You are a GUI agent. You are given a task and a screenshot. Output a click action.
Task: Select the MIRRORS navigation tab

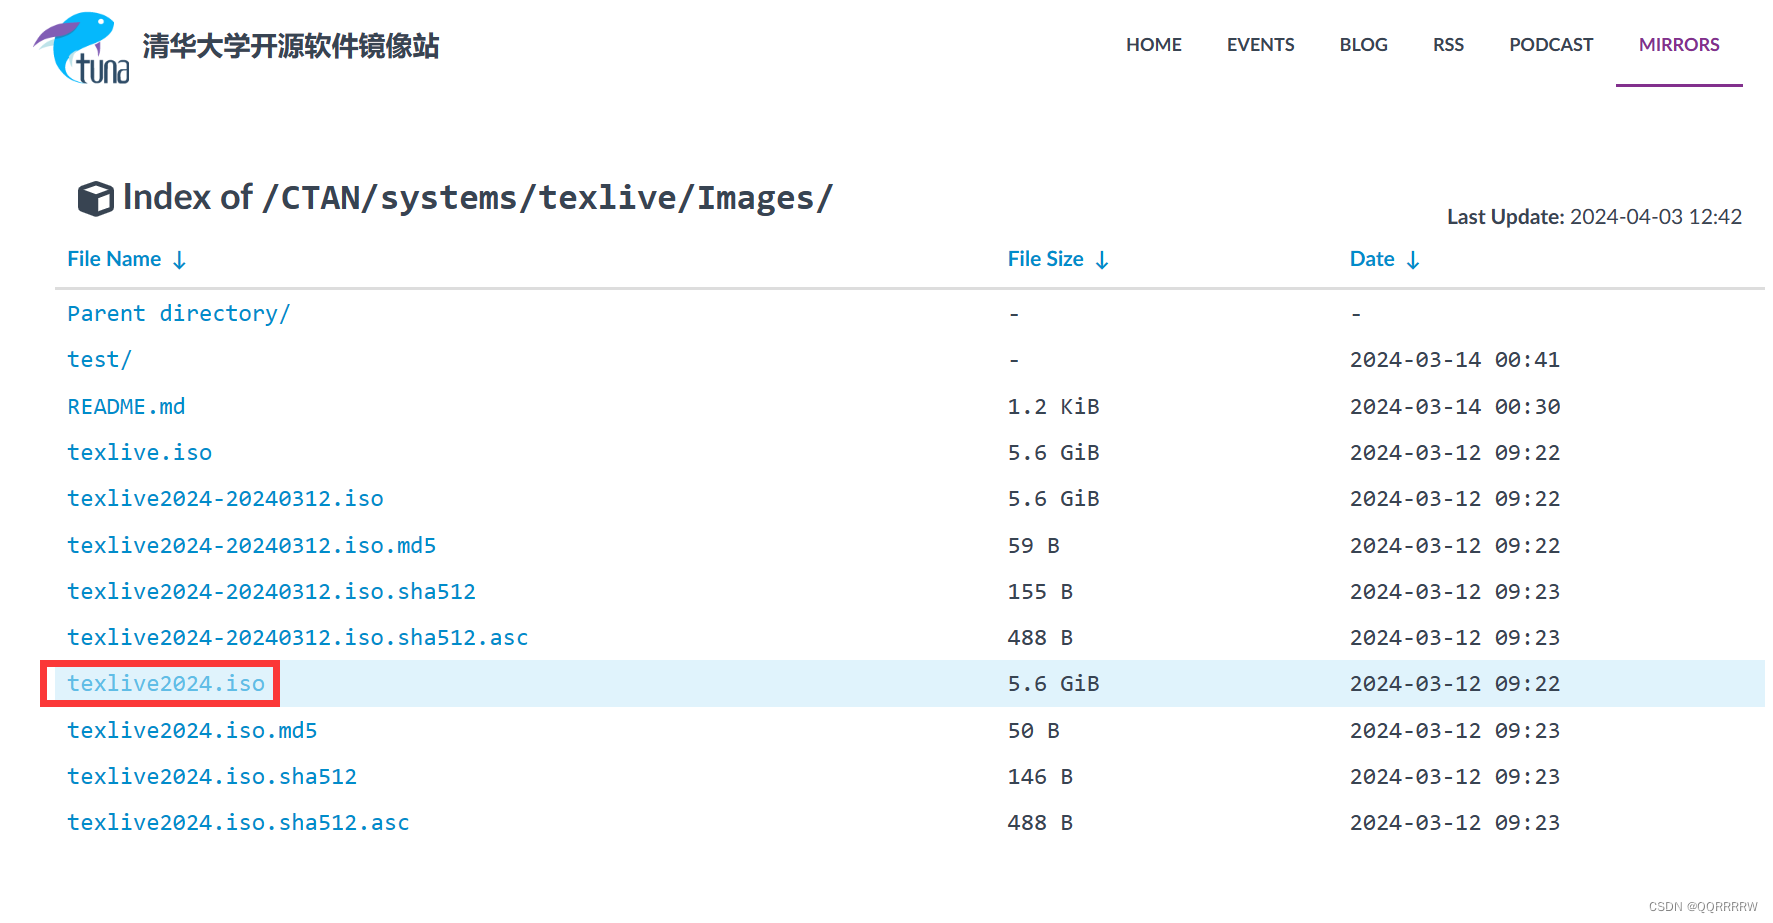pyautogui.click(x=1679, y=45)
